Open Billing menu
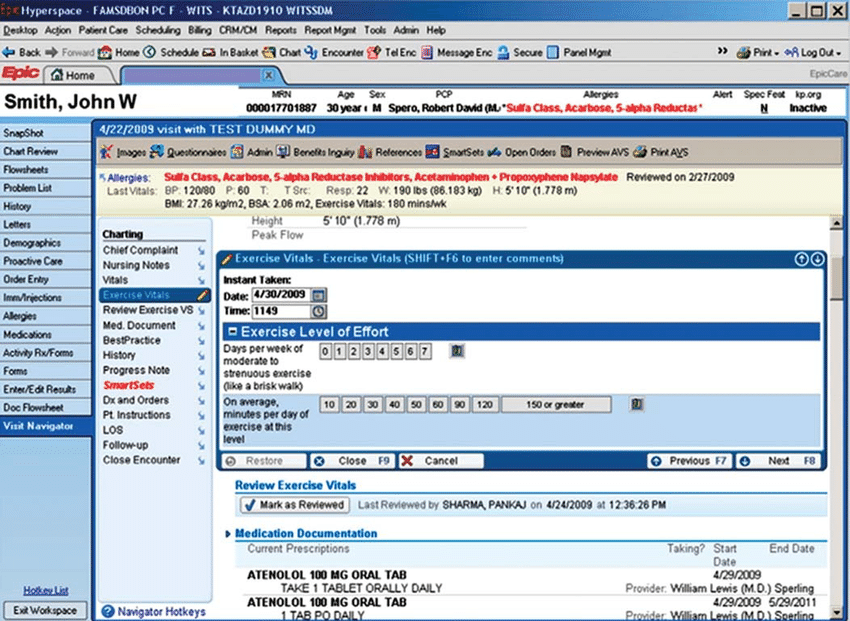The image size is (850, 621). coord(199,30)
